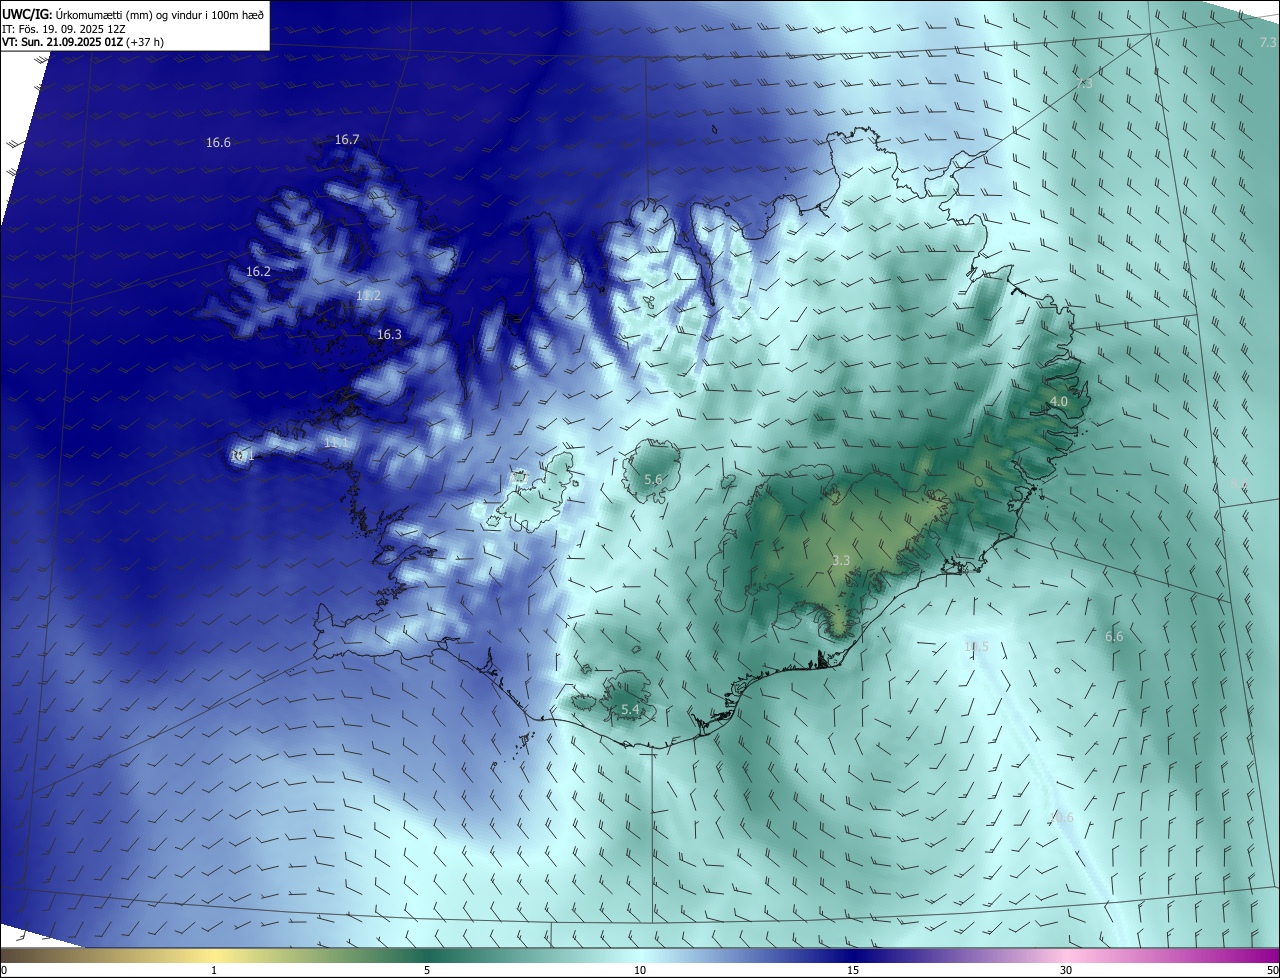Click the 10 tick on the color scale
Viewport: 1280px width, 978px height.
pos(640,970)
